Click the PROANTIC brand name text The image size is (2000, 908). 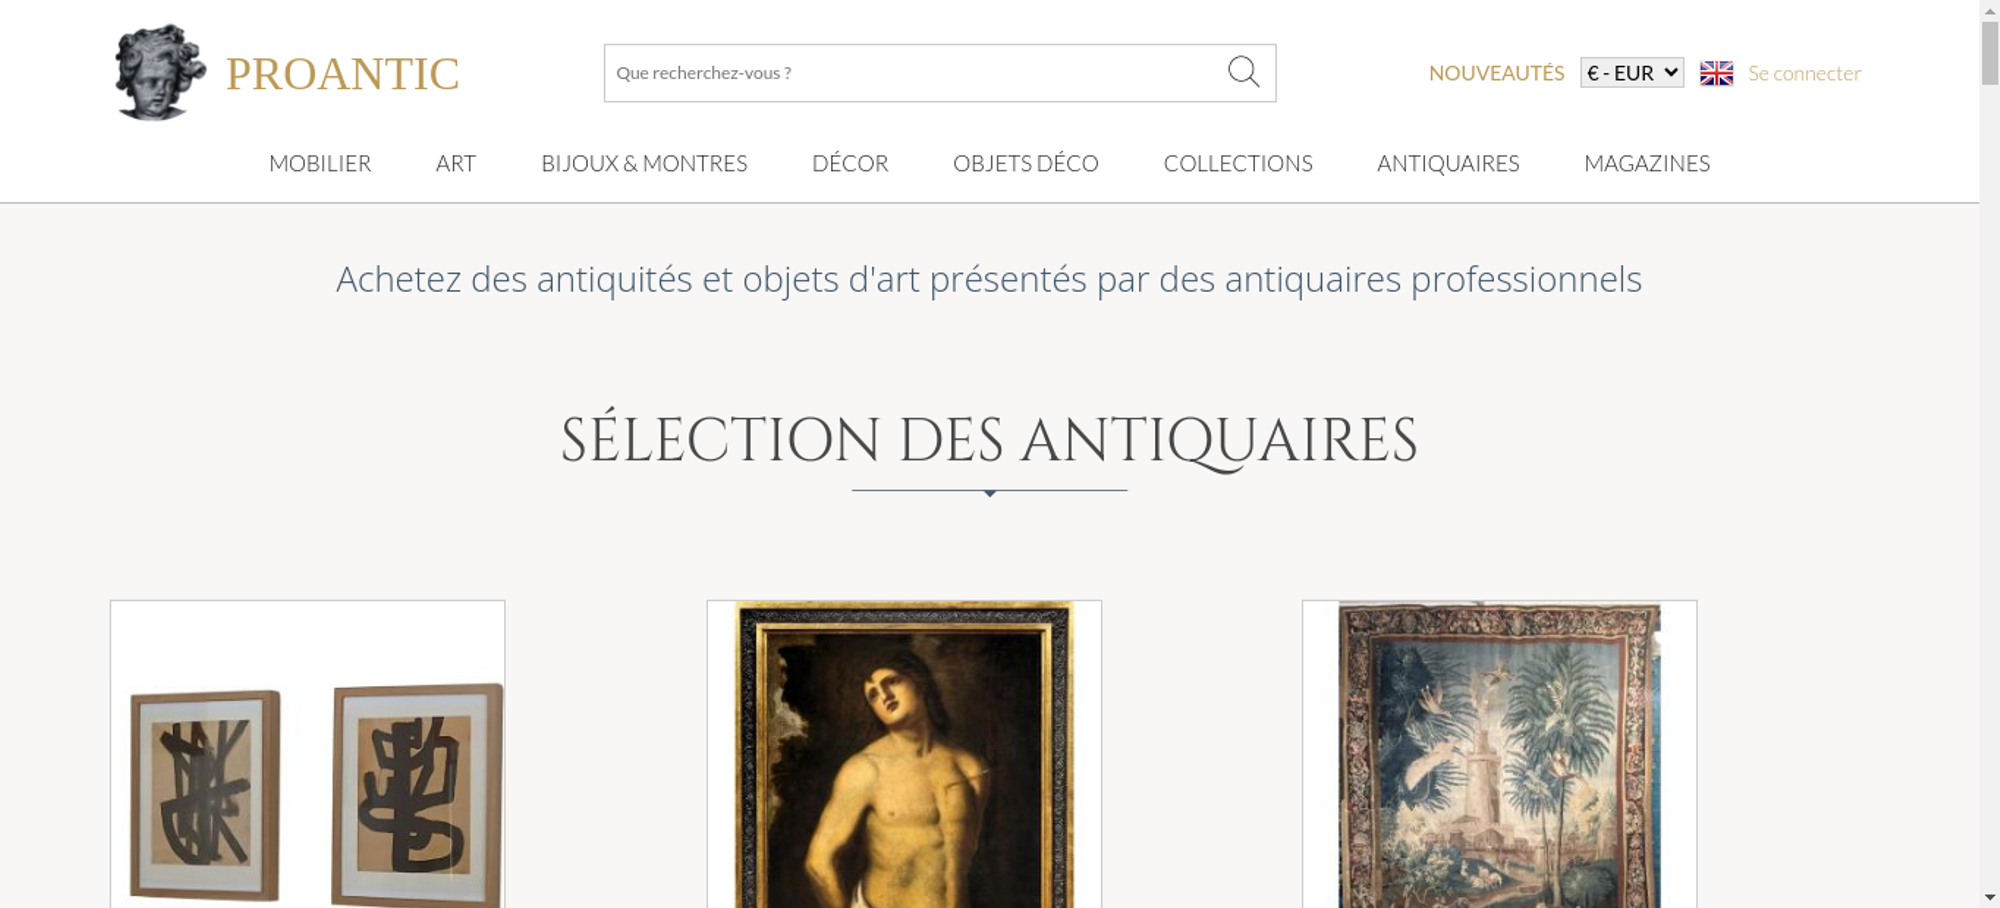click(x=342, y=74)
